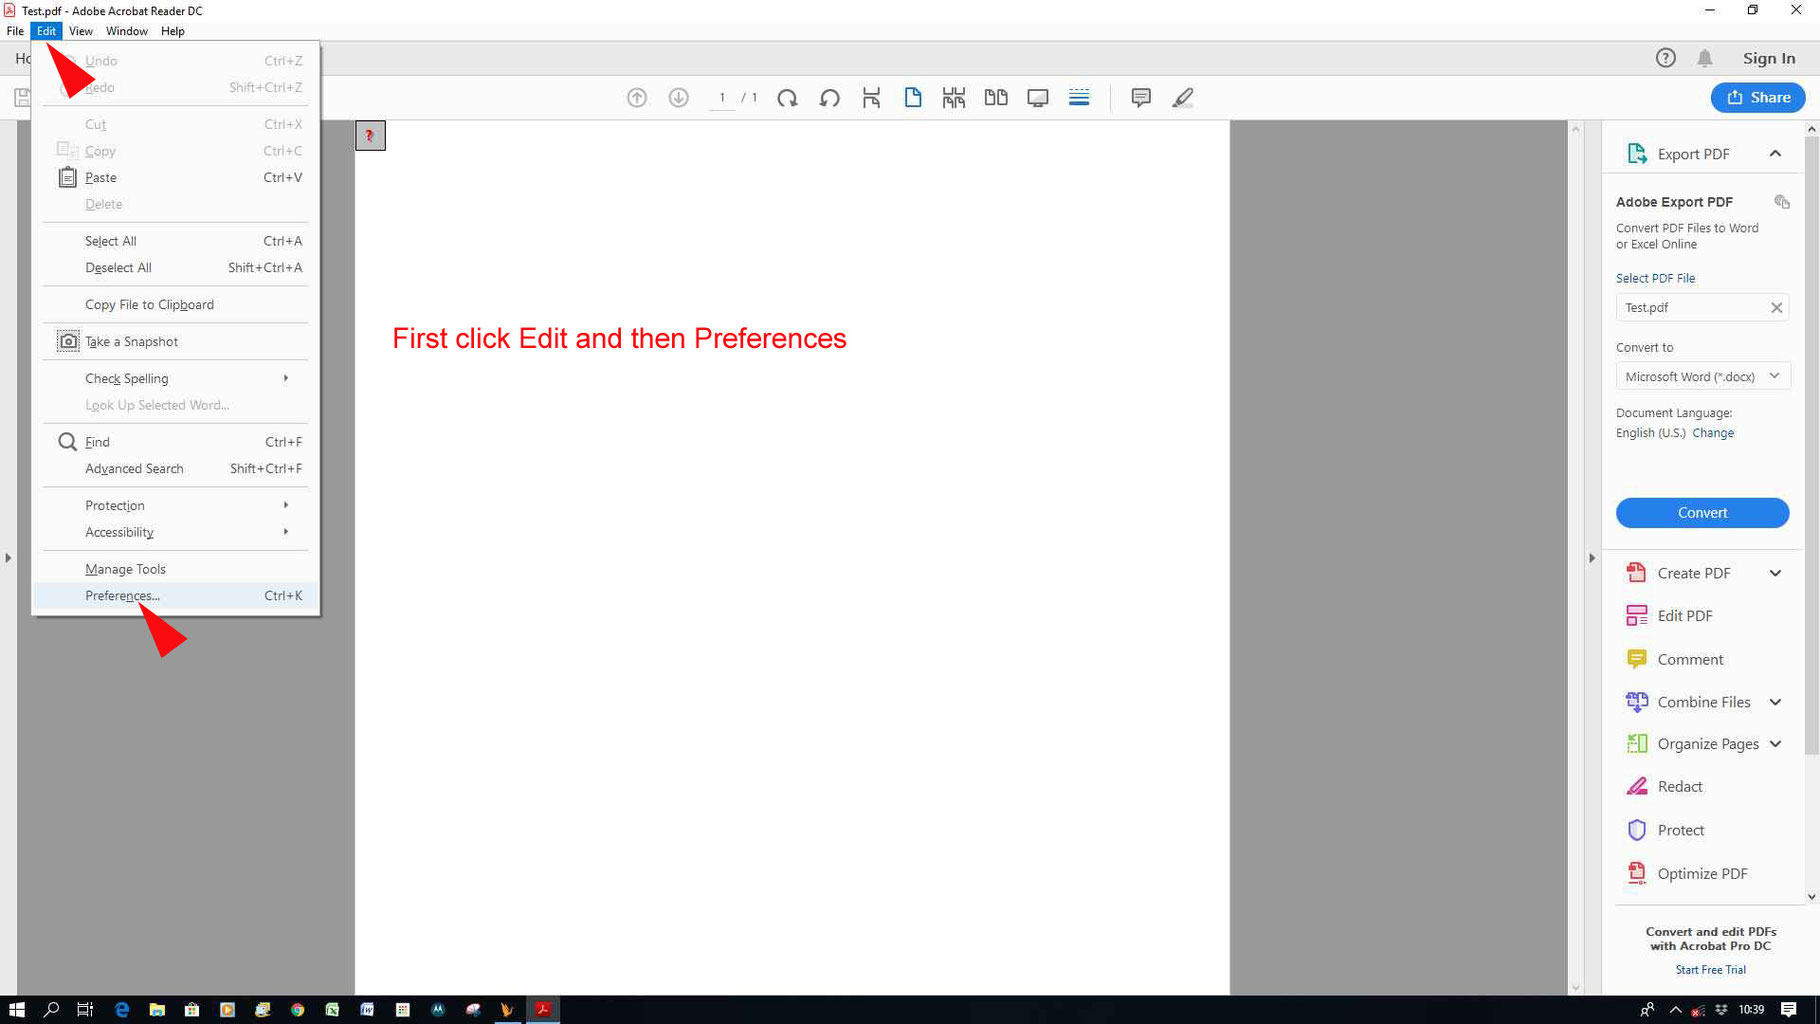1820x1024 pixels.
Task: Expand the Organize Pages options
Action: click(1776, 744)
